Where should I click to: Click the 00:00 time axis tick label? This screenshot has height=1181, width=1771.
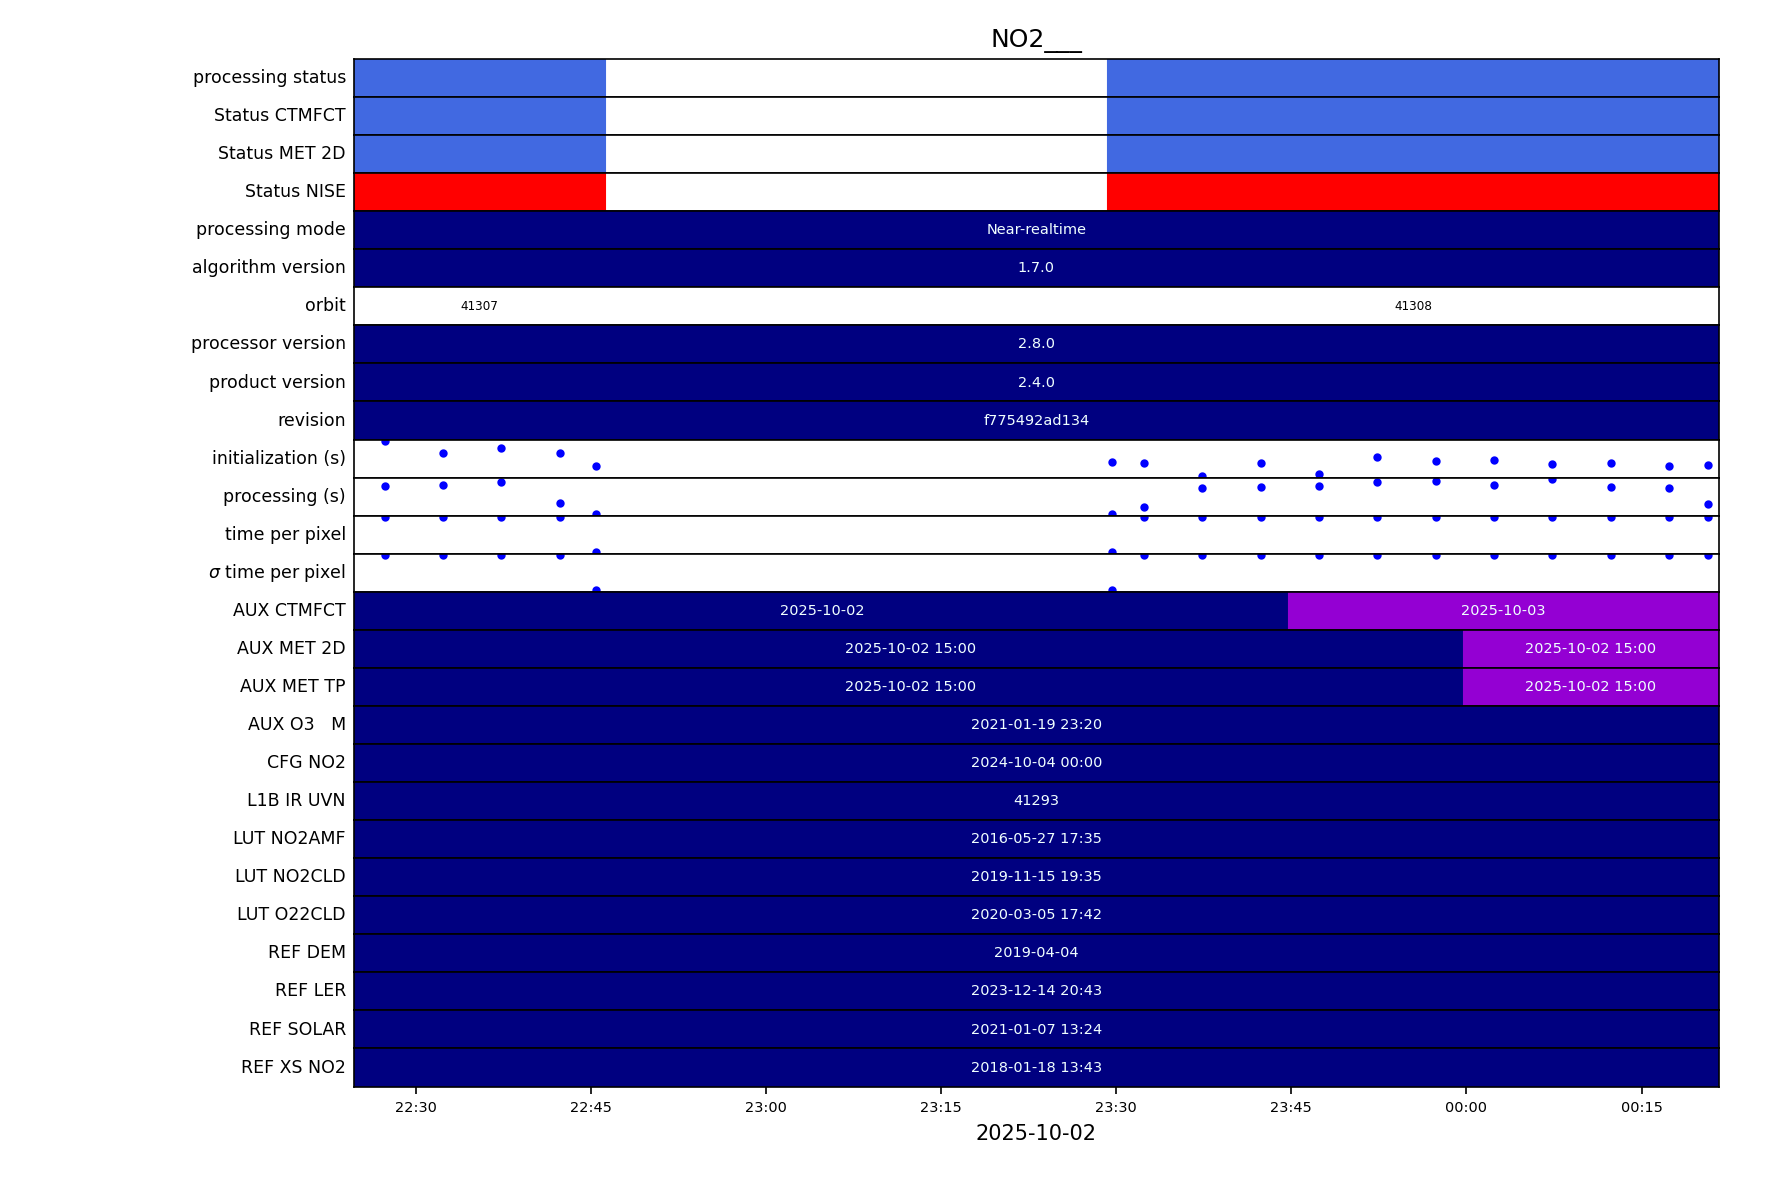tap(1465, 1107)
